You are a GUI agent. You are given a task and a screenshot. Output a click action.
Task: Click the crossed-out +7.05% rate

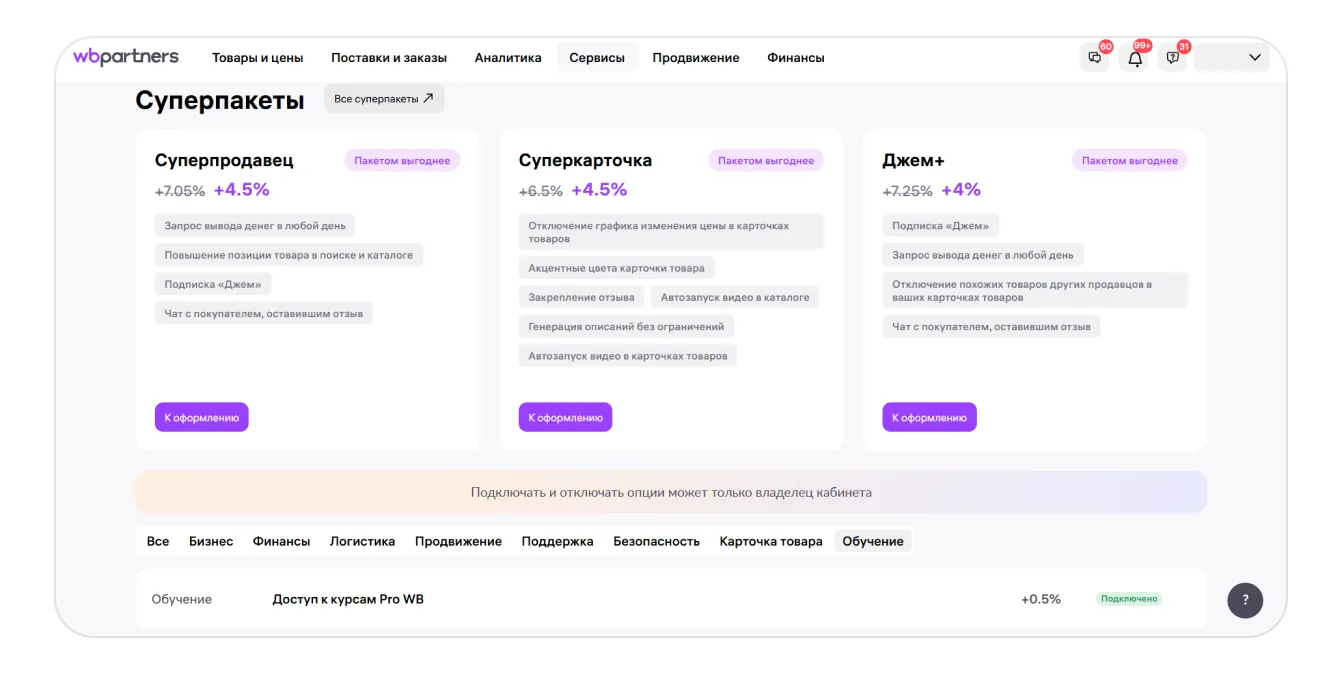click(180, 191)
